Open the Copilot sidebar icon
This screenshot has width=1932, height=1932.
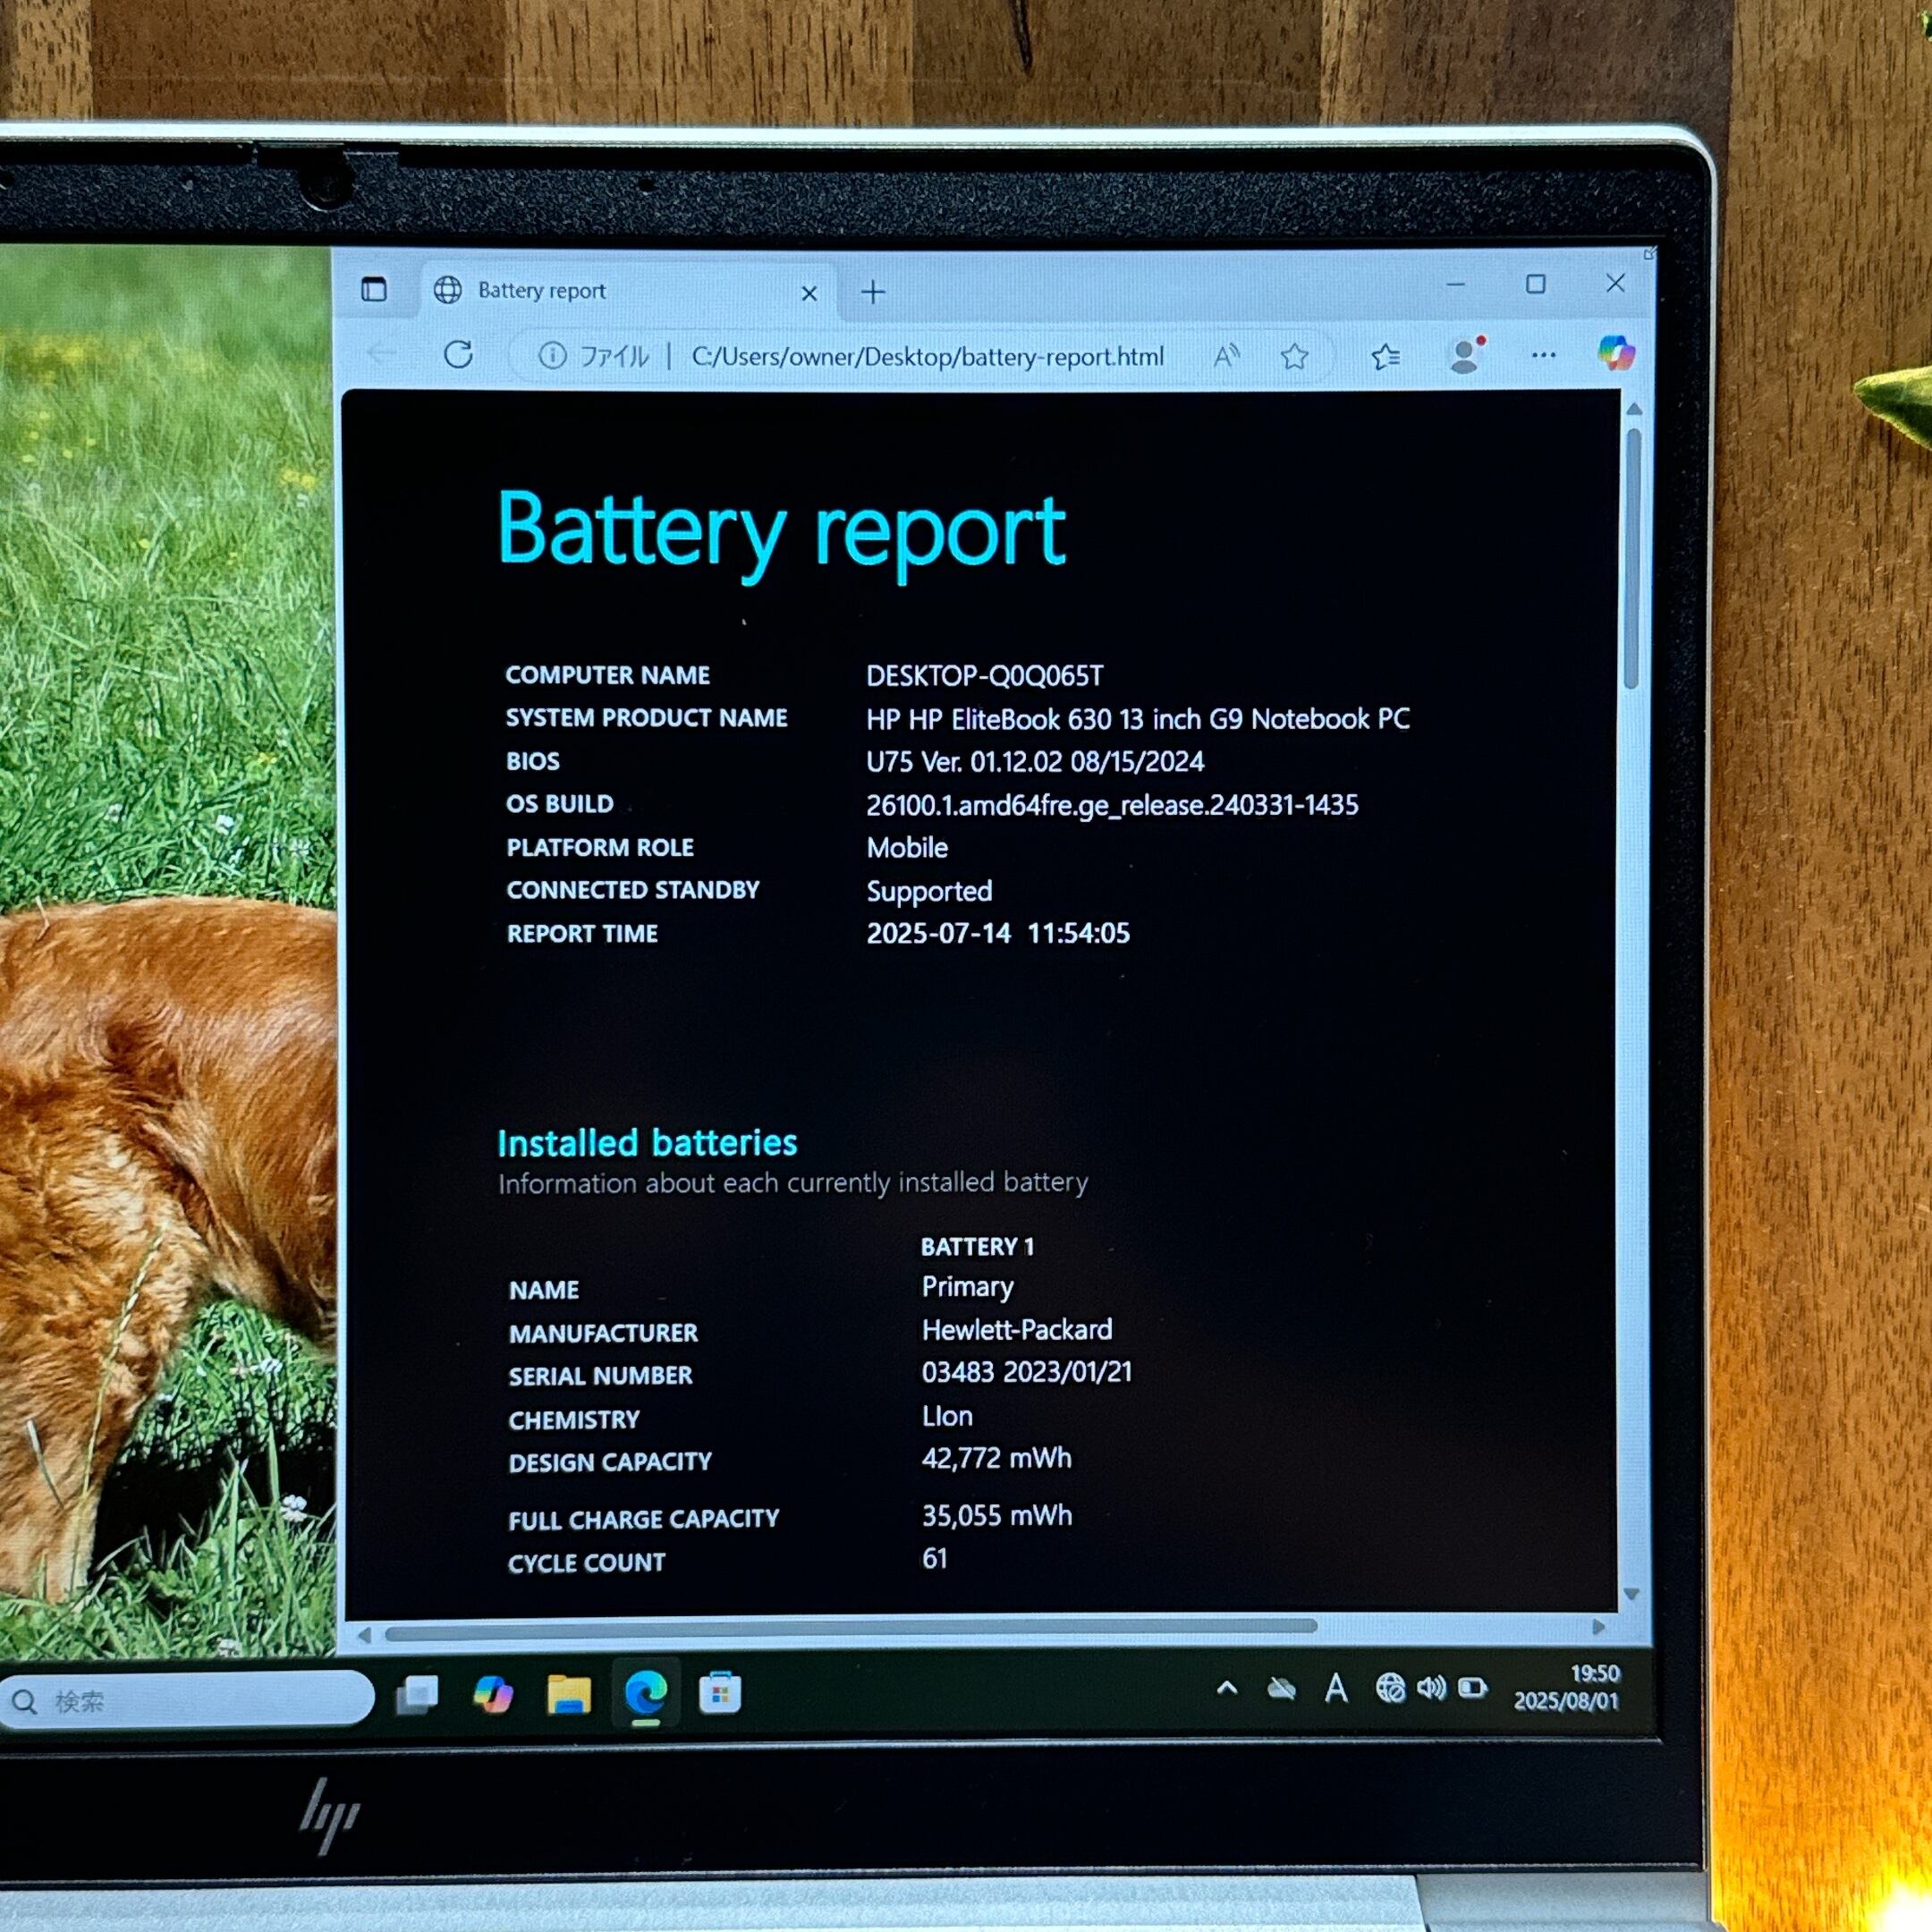click(x=1615, y=353)
